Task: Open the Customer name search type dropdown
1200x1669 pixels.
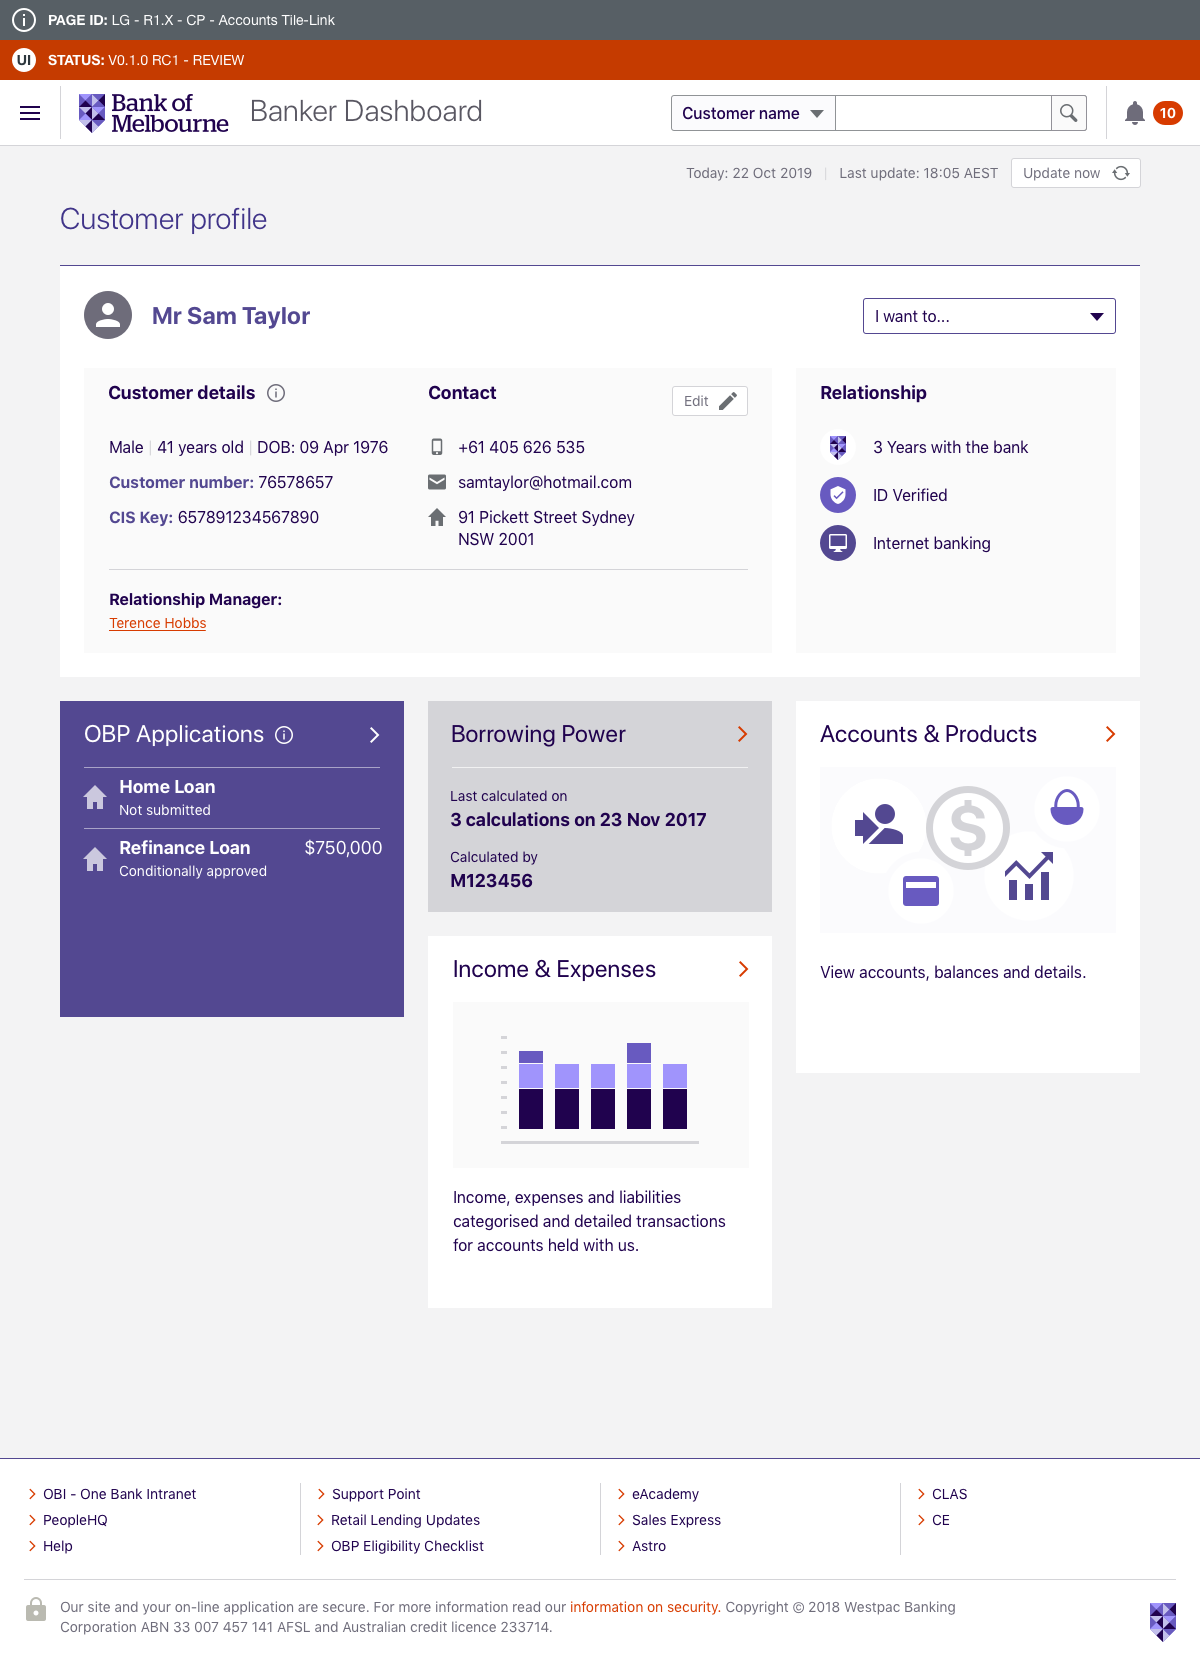Action: click(753, 113)
